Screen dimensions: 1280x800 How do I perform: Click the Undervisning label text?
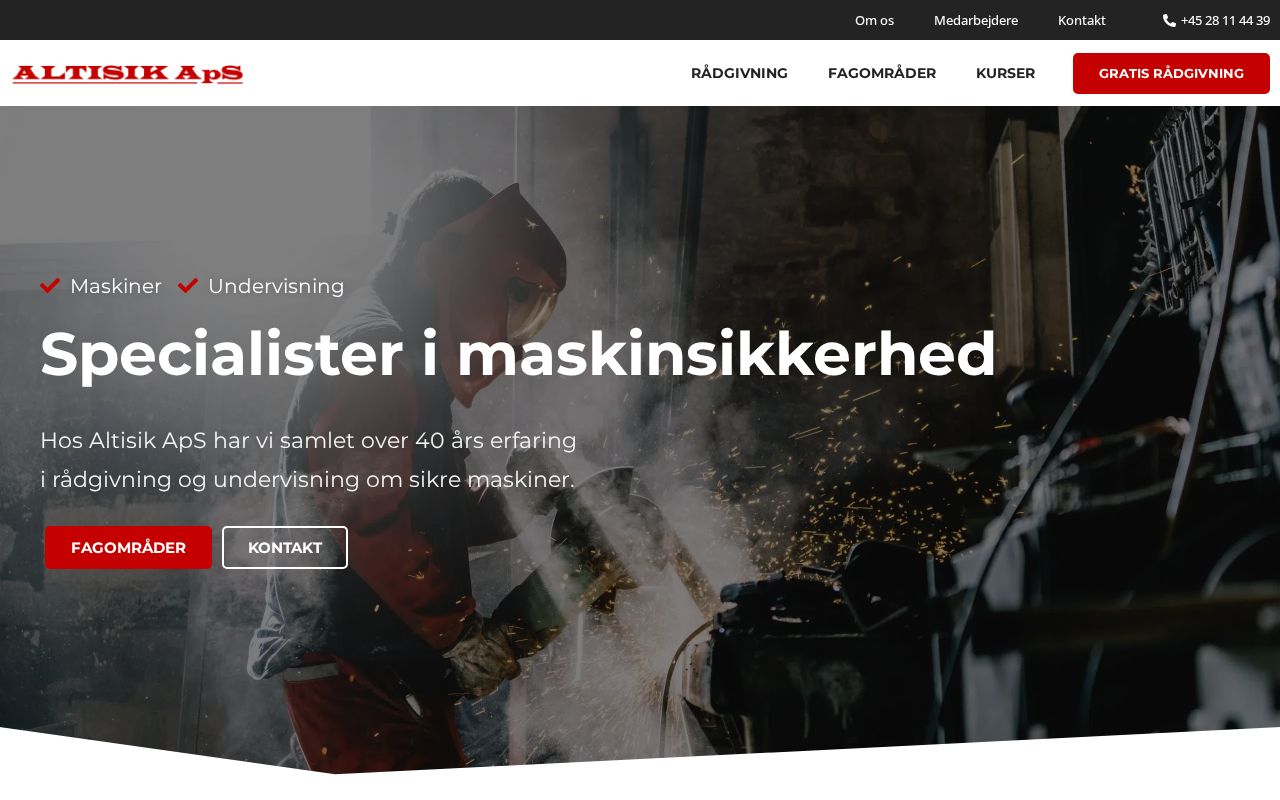[x=276, y=286]
